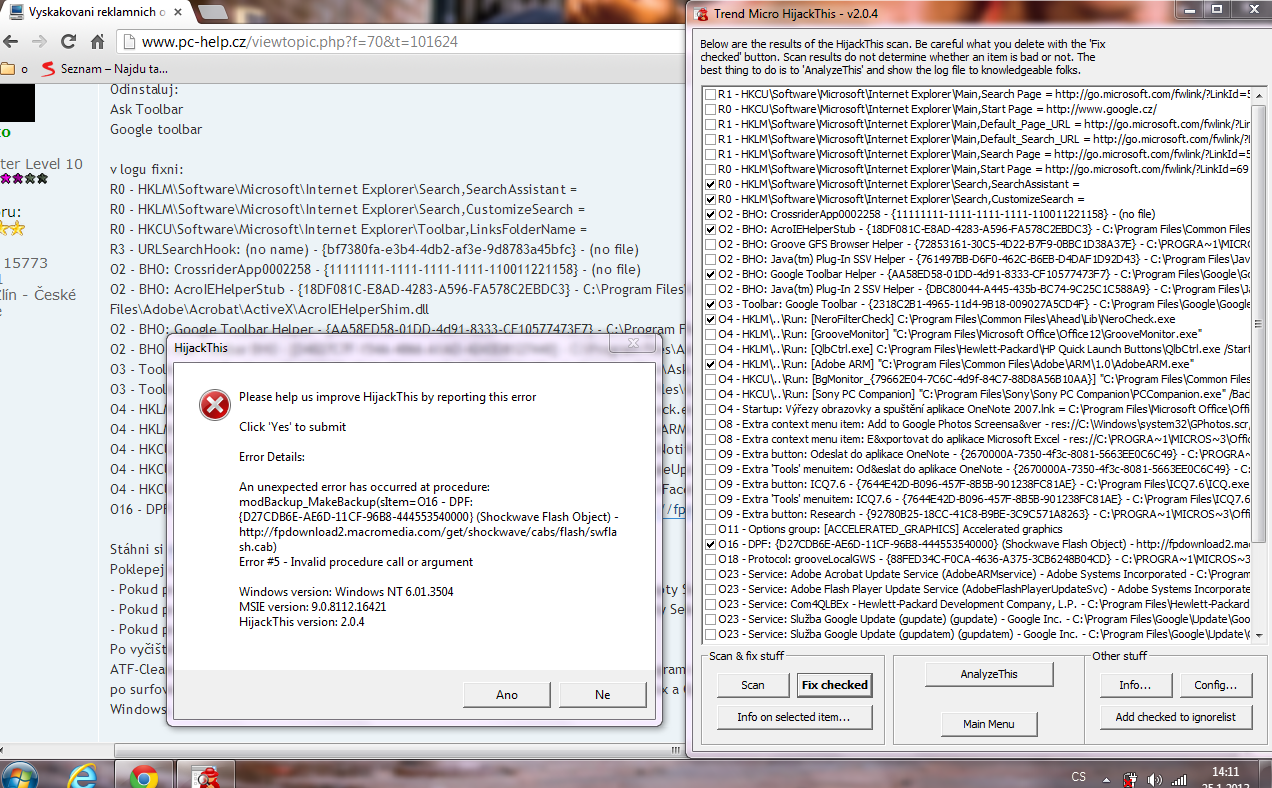Open Internet Explorer from the taskbar
The image size is (1272, 788).
coord(83,775)
